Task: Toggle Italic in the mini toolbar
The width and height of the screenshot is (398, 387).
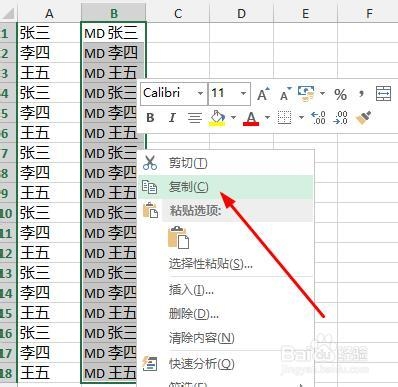Action: (x=172, y=118)
